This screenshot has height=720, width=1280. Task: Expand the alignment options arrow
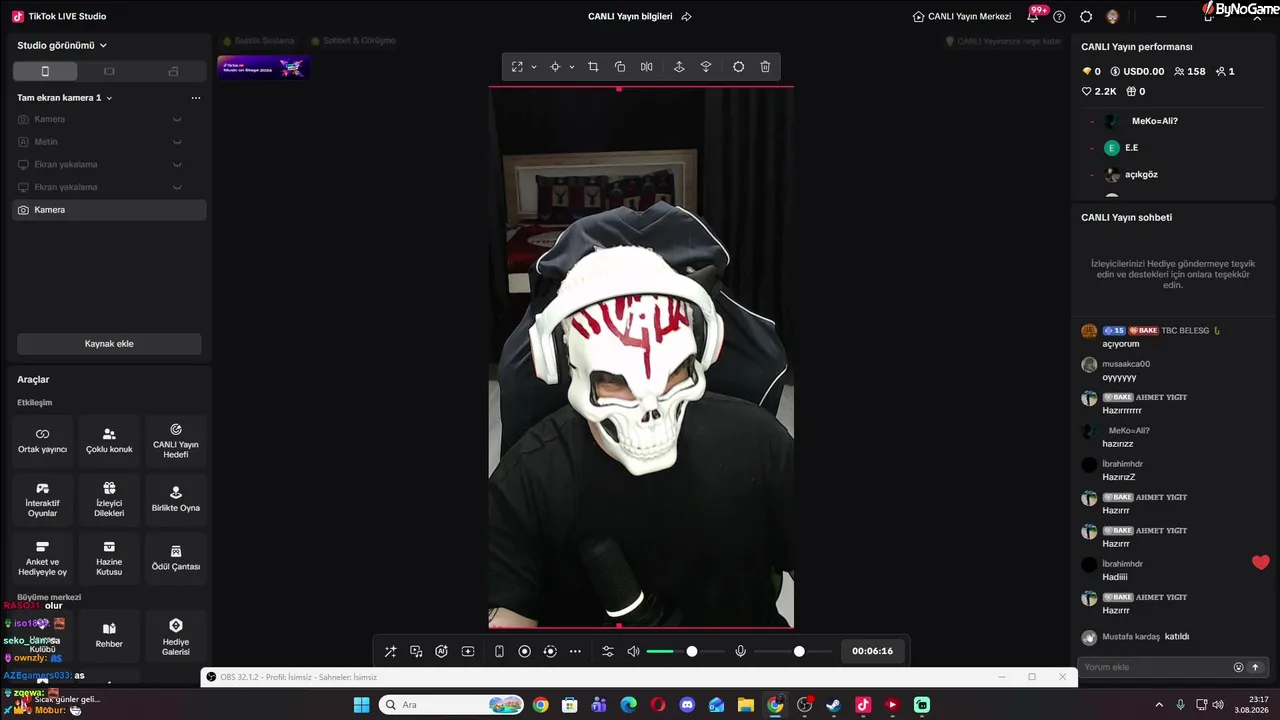coord(572,67)
